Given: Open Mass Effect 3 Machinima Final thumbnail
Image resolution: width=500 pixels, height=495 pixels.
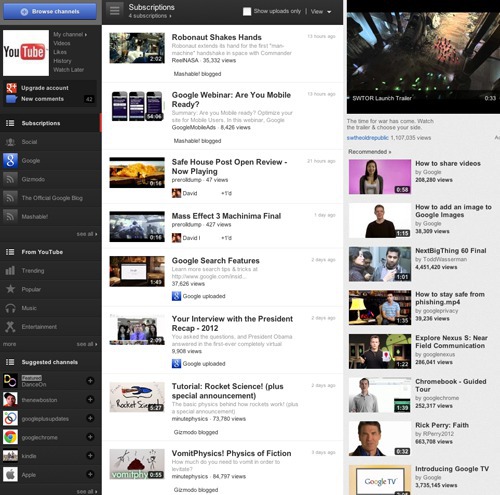Looking at the screenshot, I should coord(137,227).
